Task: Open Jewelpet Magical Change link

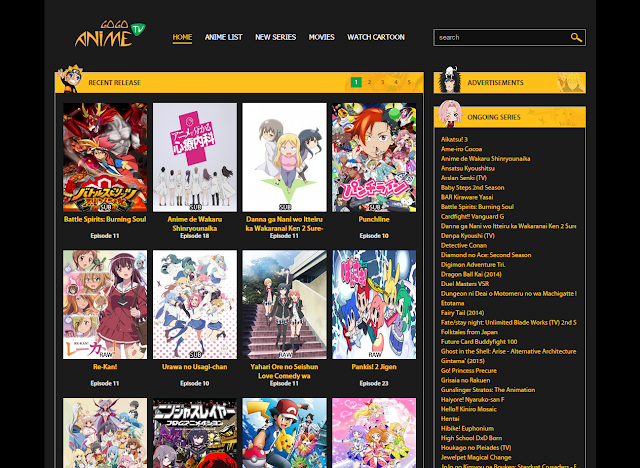Action: coord(476,457)
